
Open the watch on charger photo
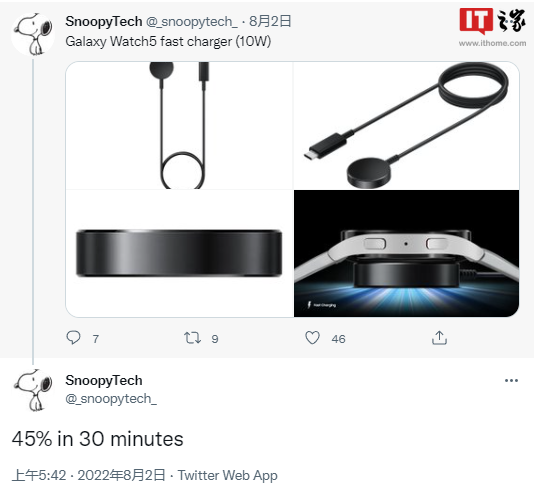tap(406, 253)
